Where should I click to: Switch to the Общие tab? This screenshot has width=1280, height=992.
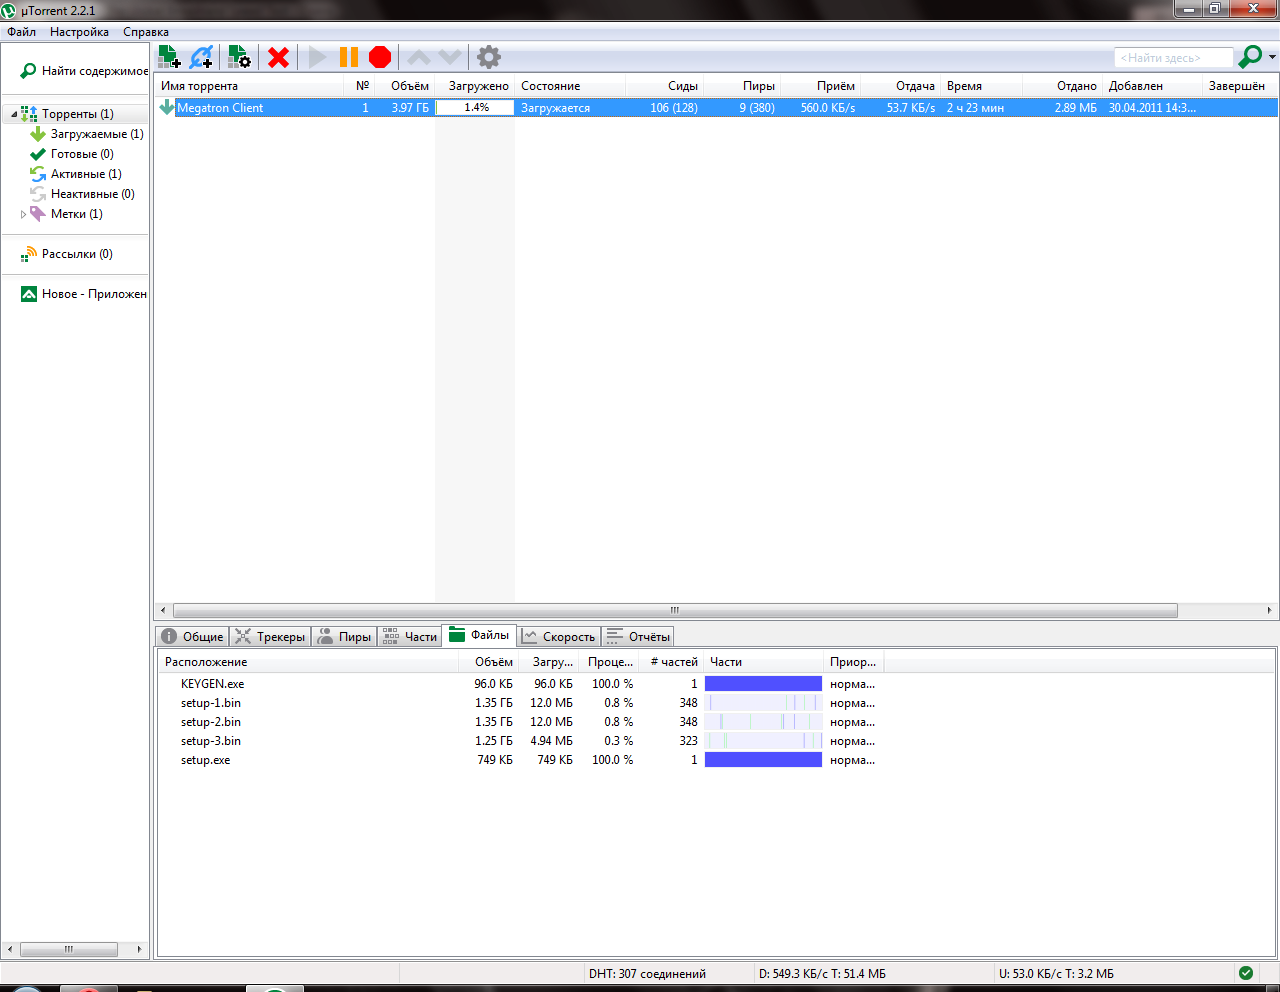[x=192, y=636]
